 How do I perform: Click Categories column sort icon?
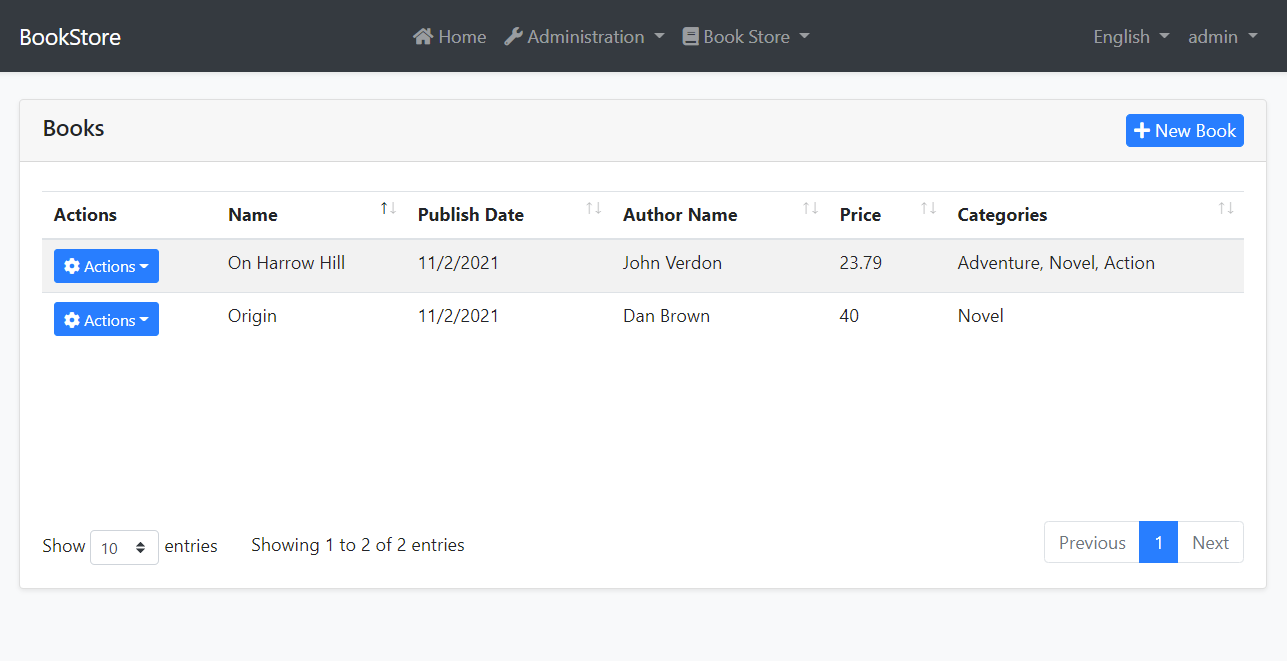point(1225,208)
